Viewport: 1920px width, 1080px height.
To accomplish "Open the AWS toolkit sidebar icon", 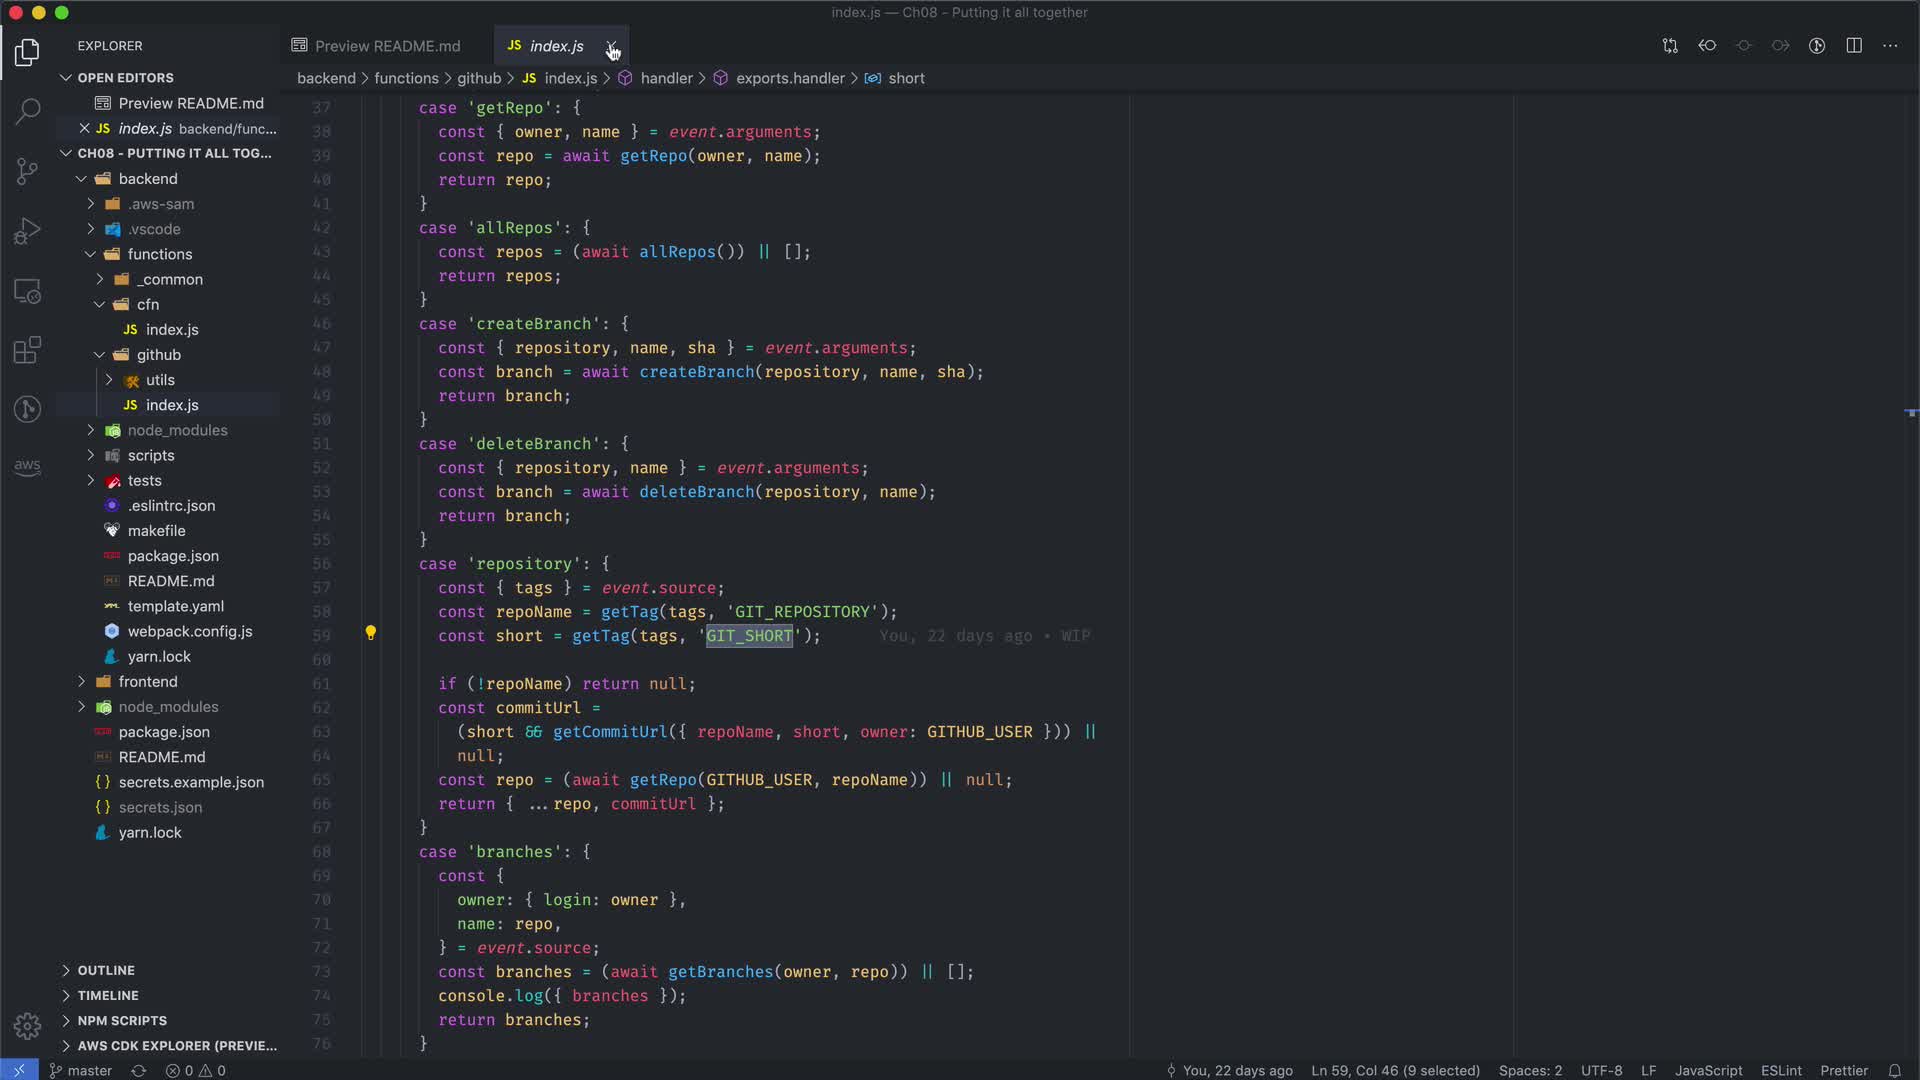I will pyautogui.click(x=28, y=466).
